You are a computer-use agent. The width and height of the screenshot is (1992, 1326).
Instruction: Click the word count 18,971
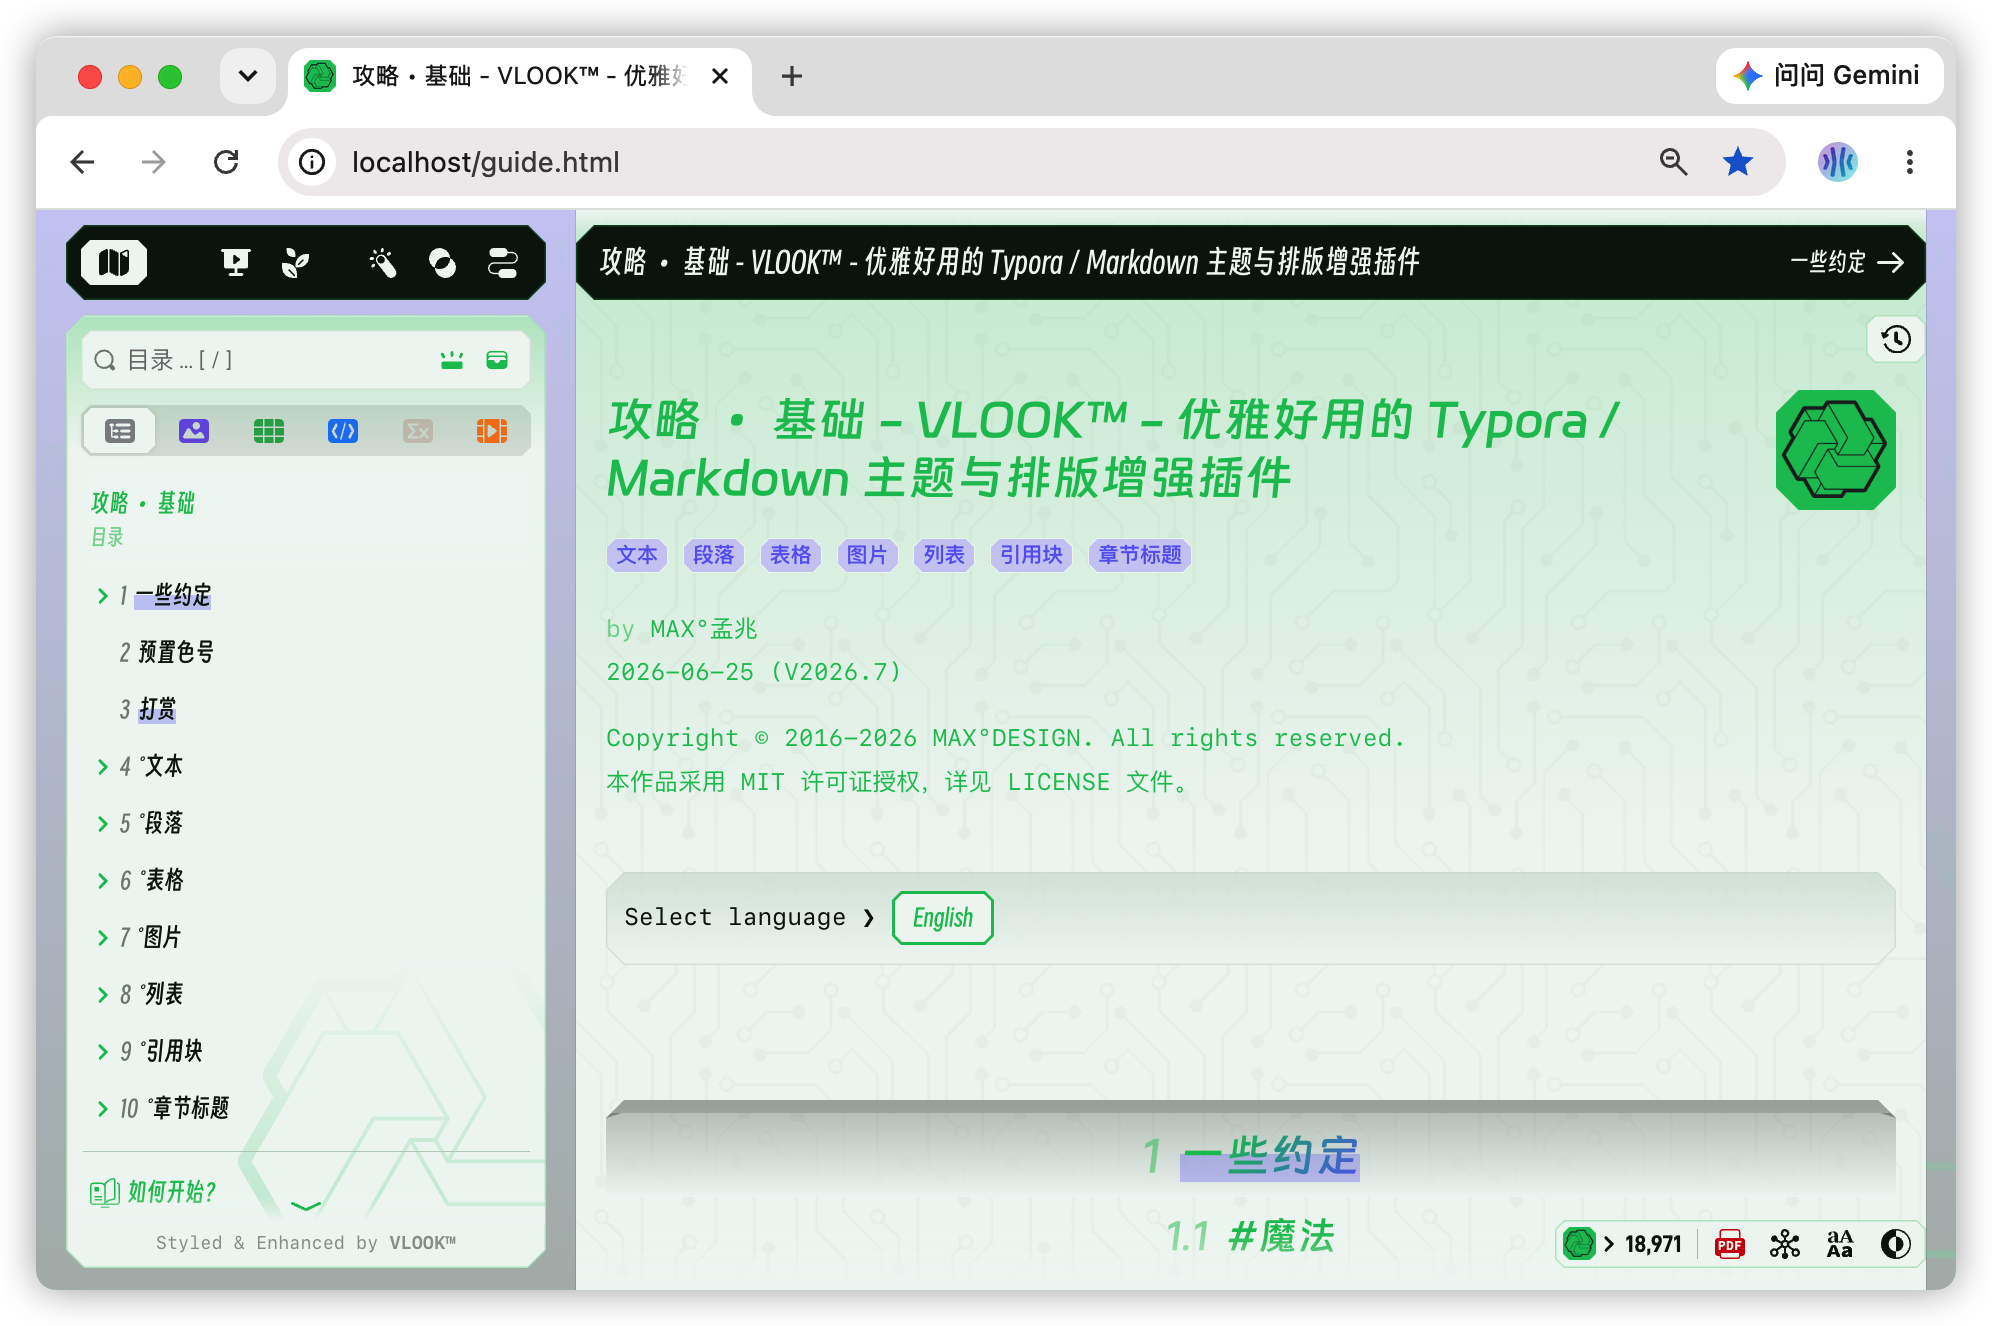point(1654,1244)
